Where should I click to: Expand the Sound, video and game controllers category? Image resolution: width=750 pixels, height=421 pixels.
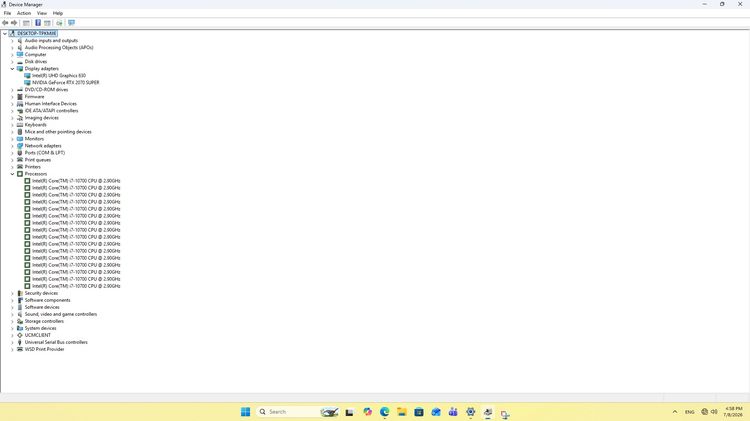[x=12, y=314]
